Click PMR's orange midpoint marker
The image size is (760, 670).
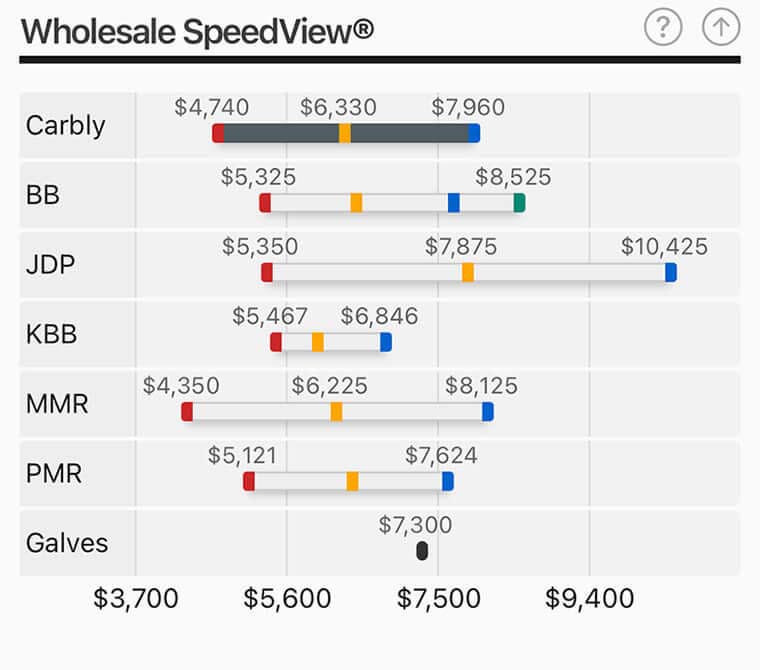click(353, 481)
